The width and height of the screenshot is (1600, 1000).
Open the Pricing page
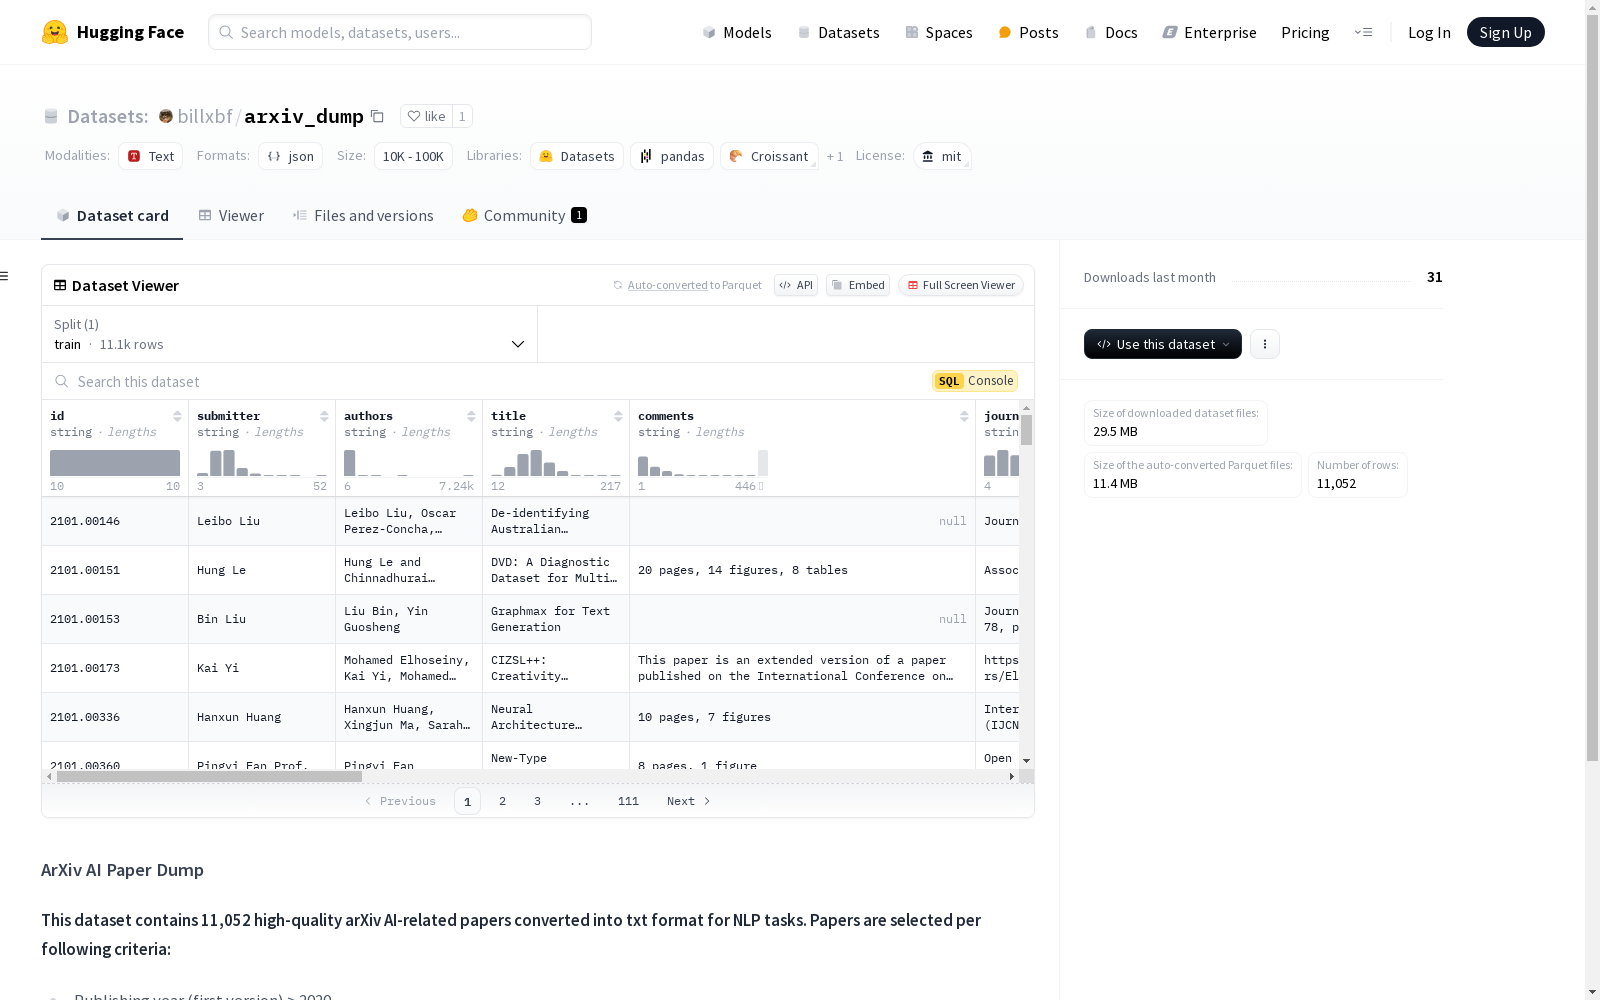(1305, 32)
